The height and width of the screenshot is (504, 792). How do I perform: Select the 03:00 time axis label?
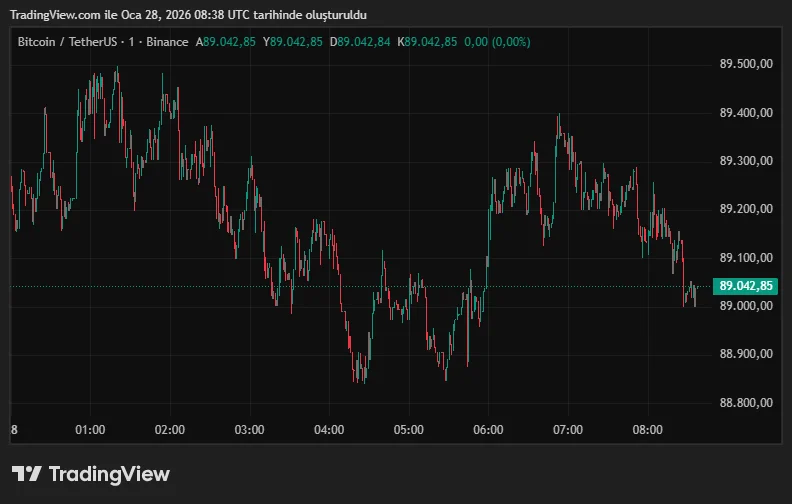click(249, 430)
